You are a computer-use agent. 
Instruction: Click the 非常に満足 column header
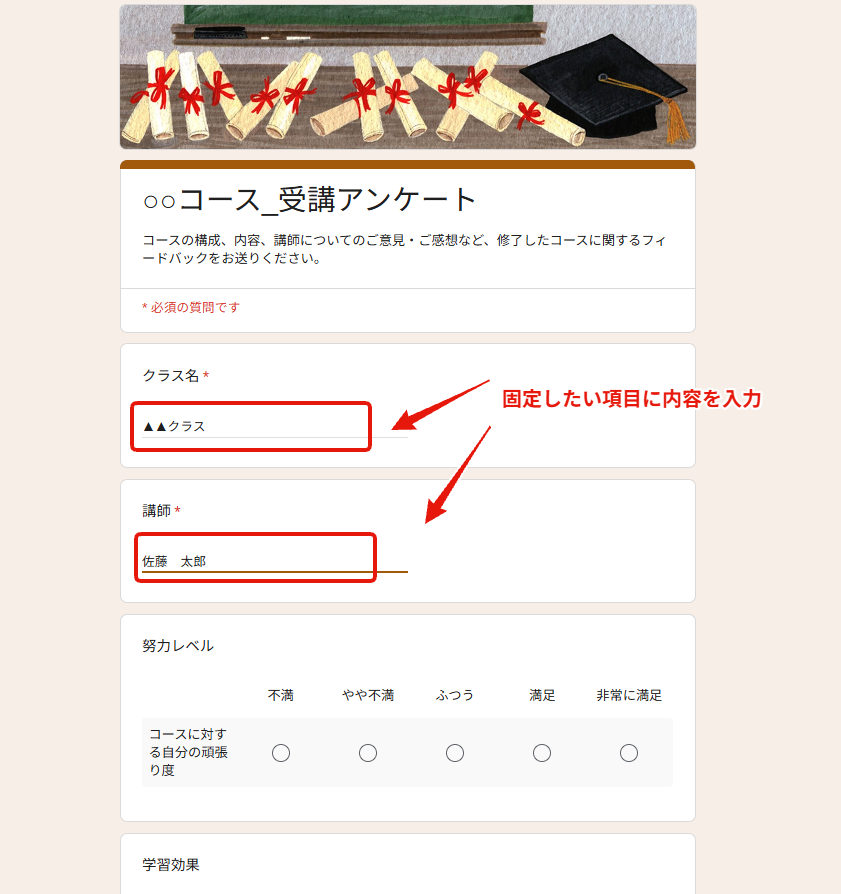(x=629, y=696)
